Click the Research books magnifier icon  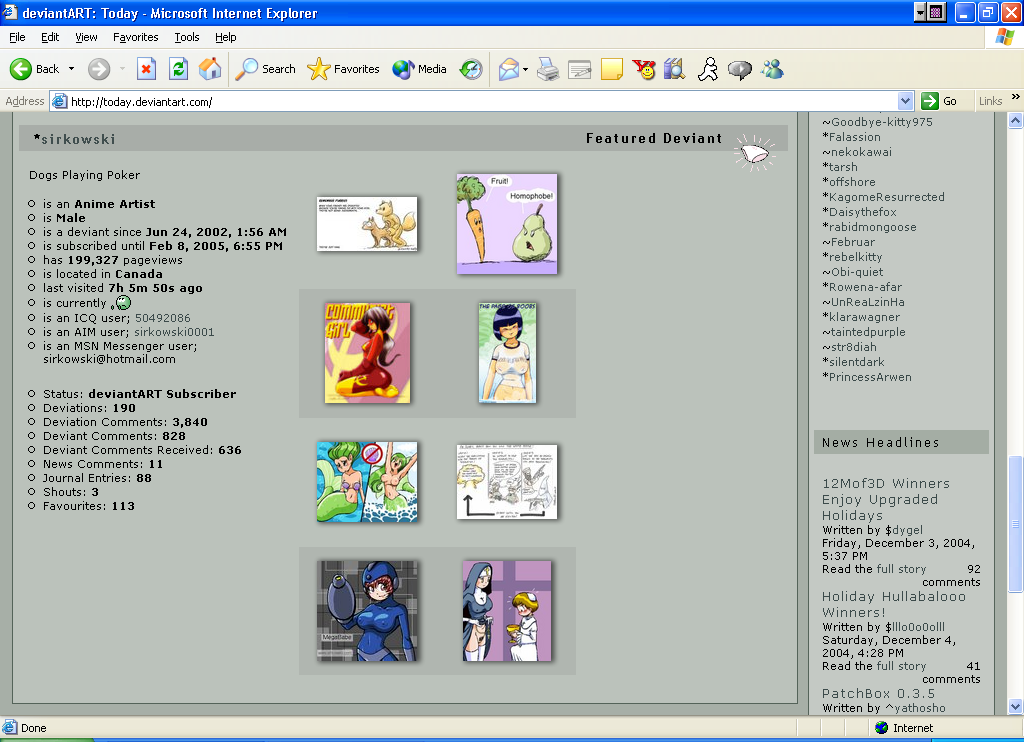(675, 69)
